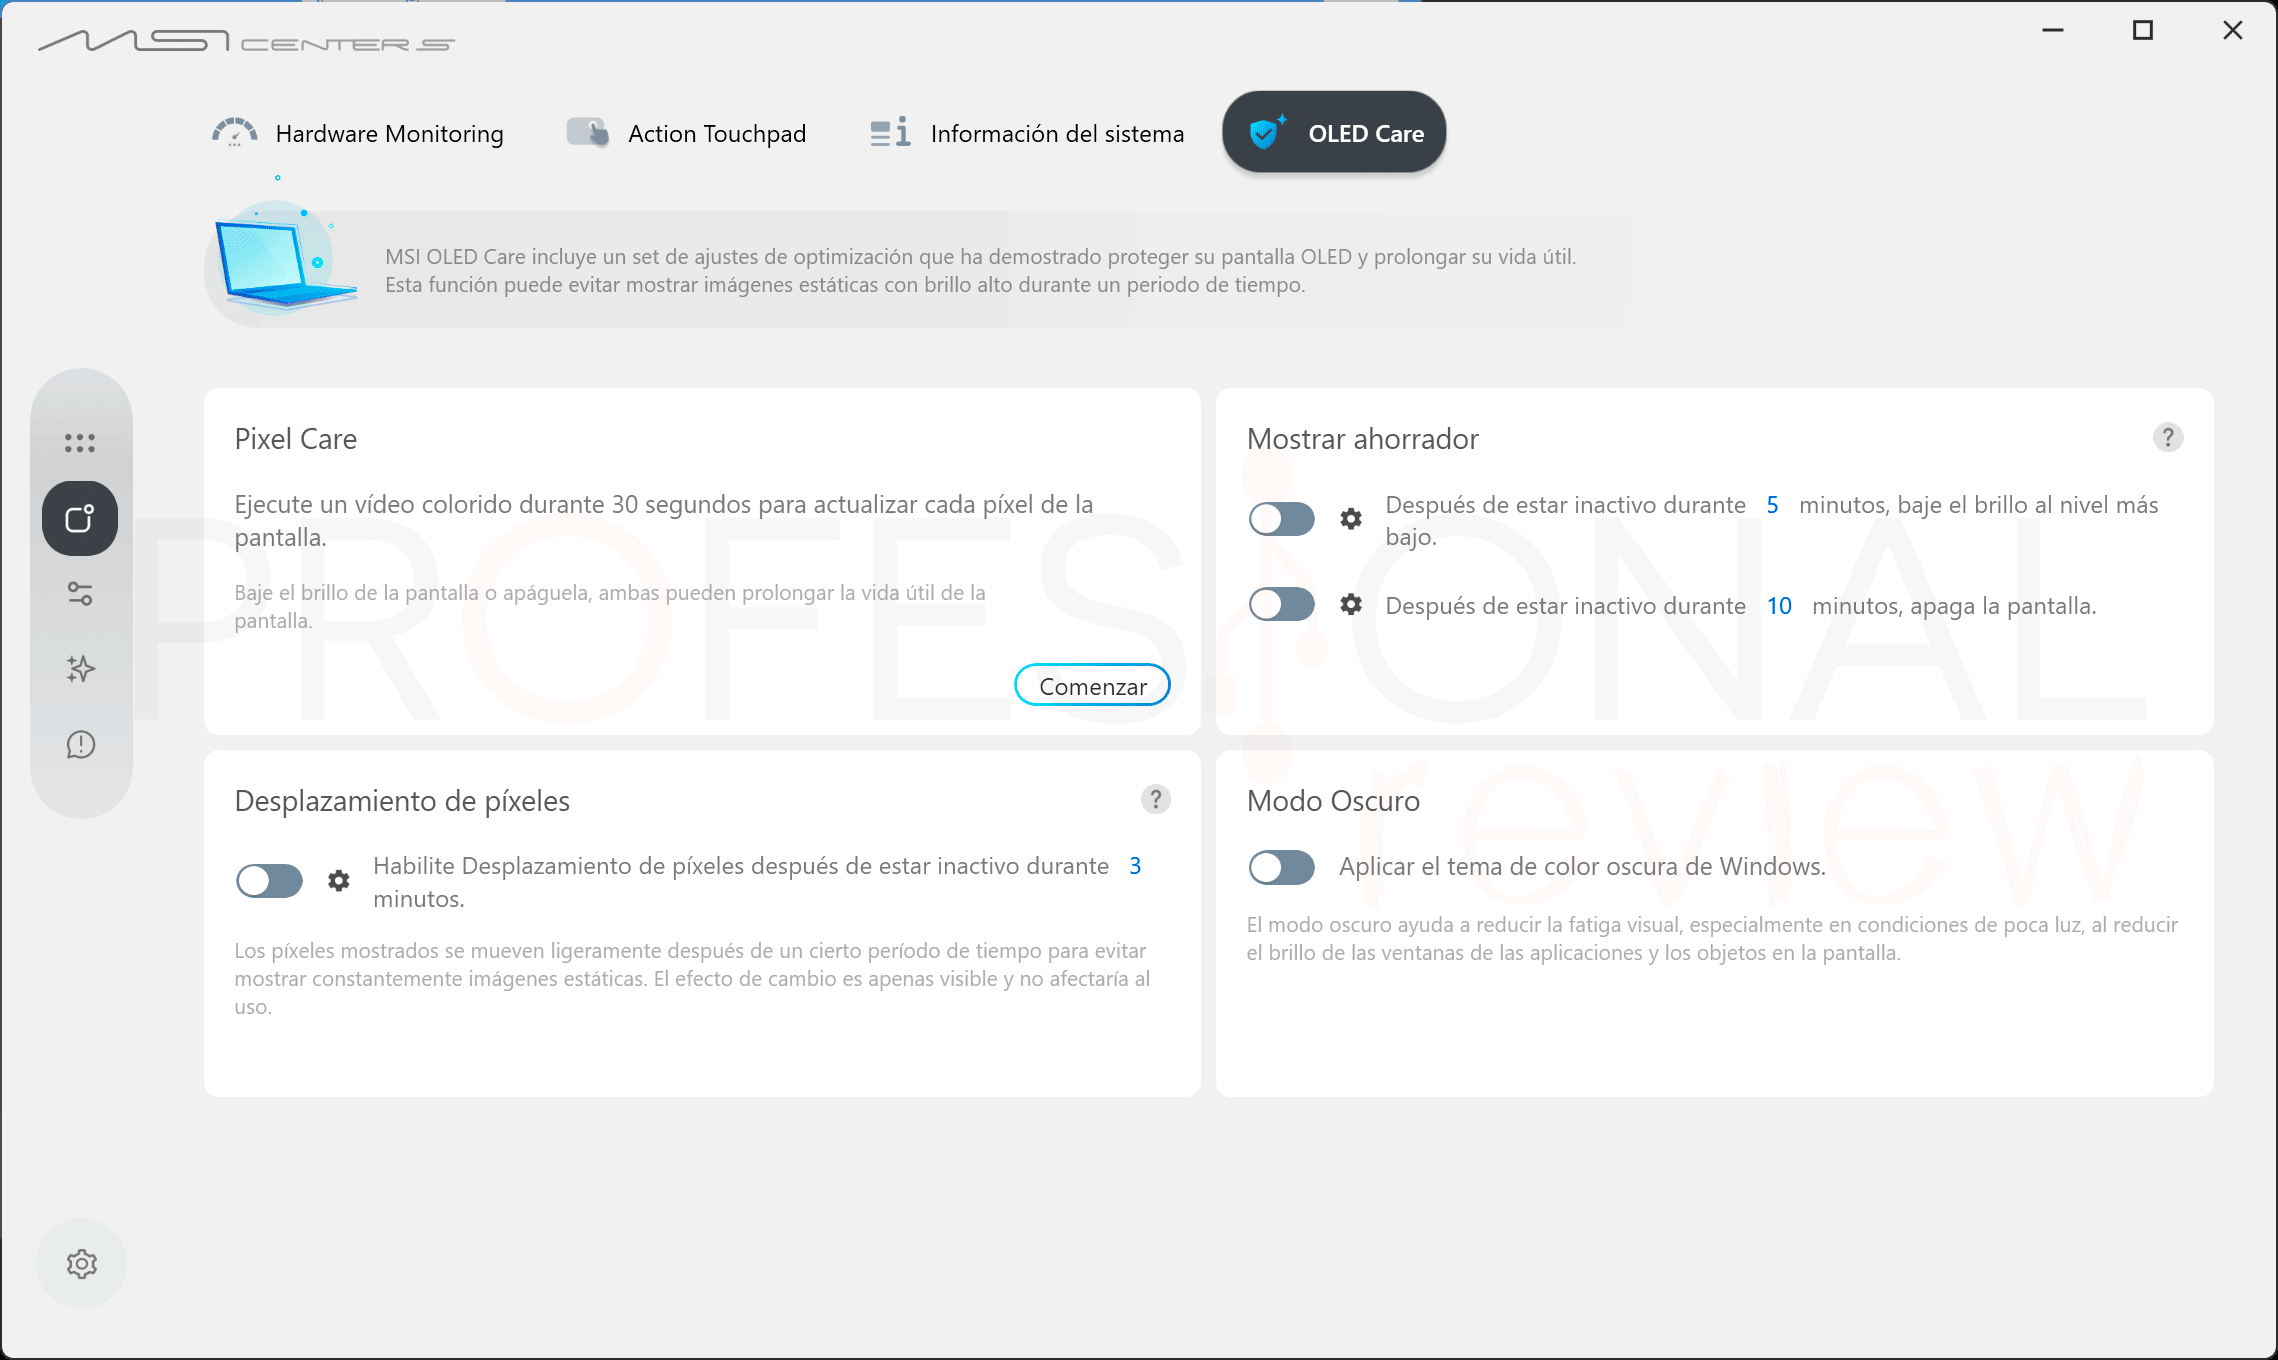Open settings gear at sidebar bottom
The image size is (2278, 1360).
click(81, 1264)
